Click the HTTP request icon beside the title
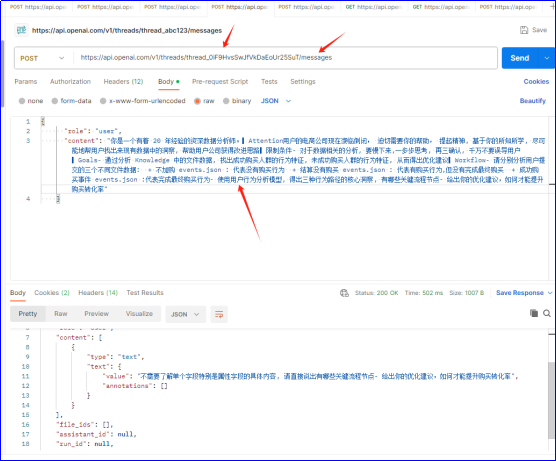556x461 pixels. (x=21, y=30)
